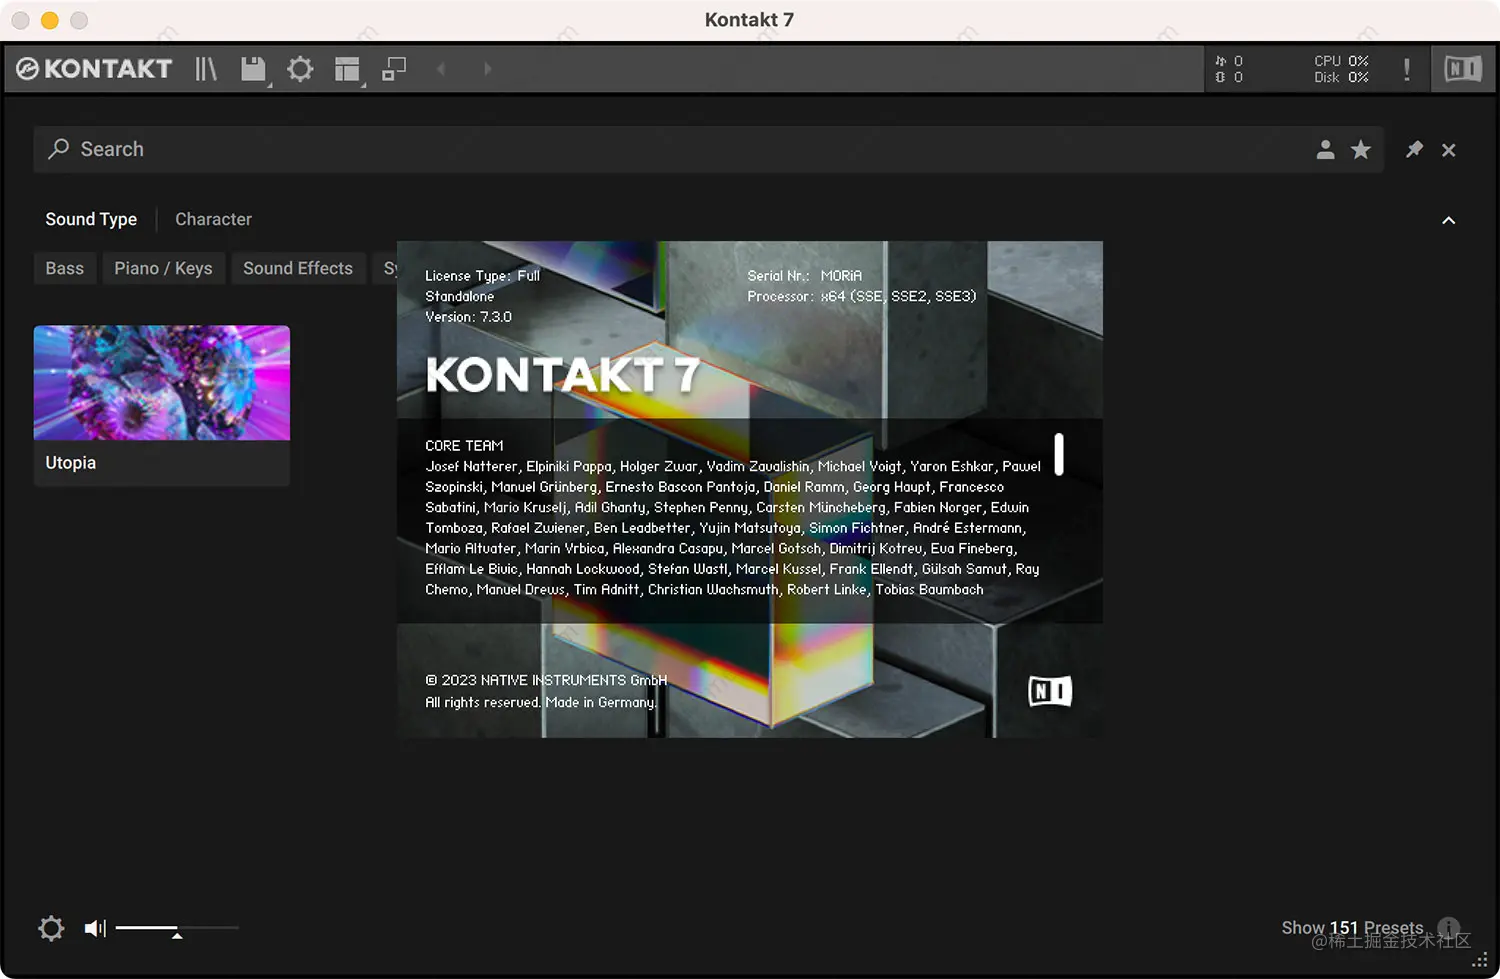Collapse the filter section with the chevron
This screenshot has width=1500, height=979.
coord(1448,220)
